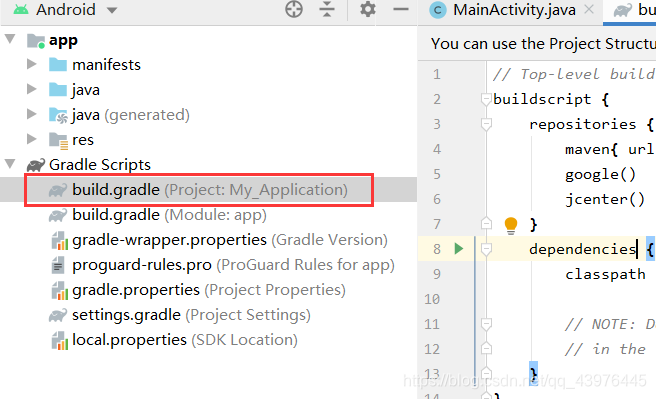The image size is (656, 399).
Task: Click the yellow lightbulb intention icon
Action: tap(511, 225)
